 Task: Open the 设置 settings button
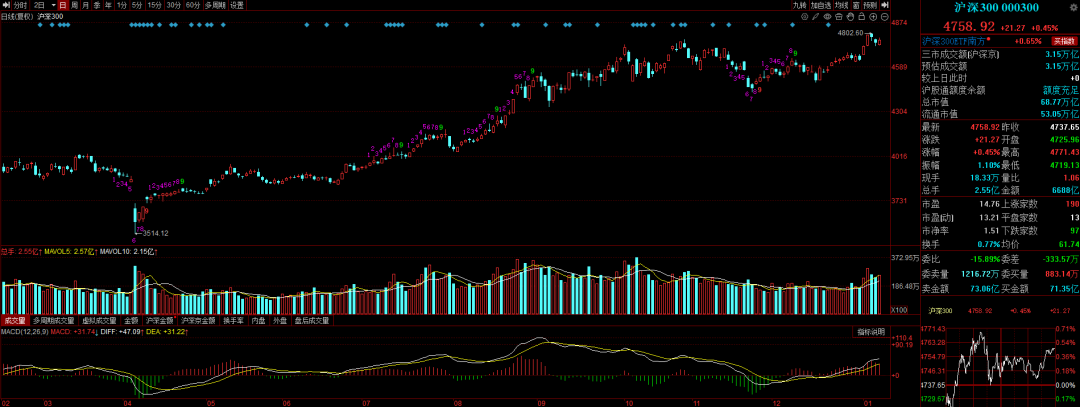click(x=237, y=5)
